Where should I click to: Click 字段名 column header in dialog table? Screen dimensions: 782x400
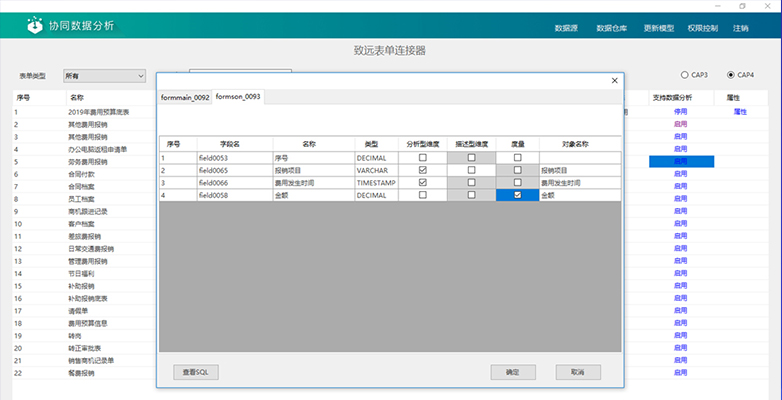[x=235, y=144]
